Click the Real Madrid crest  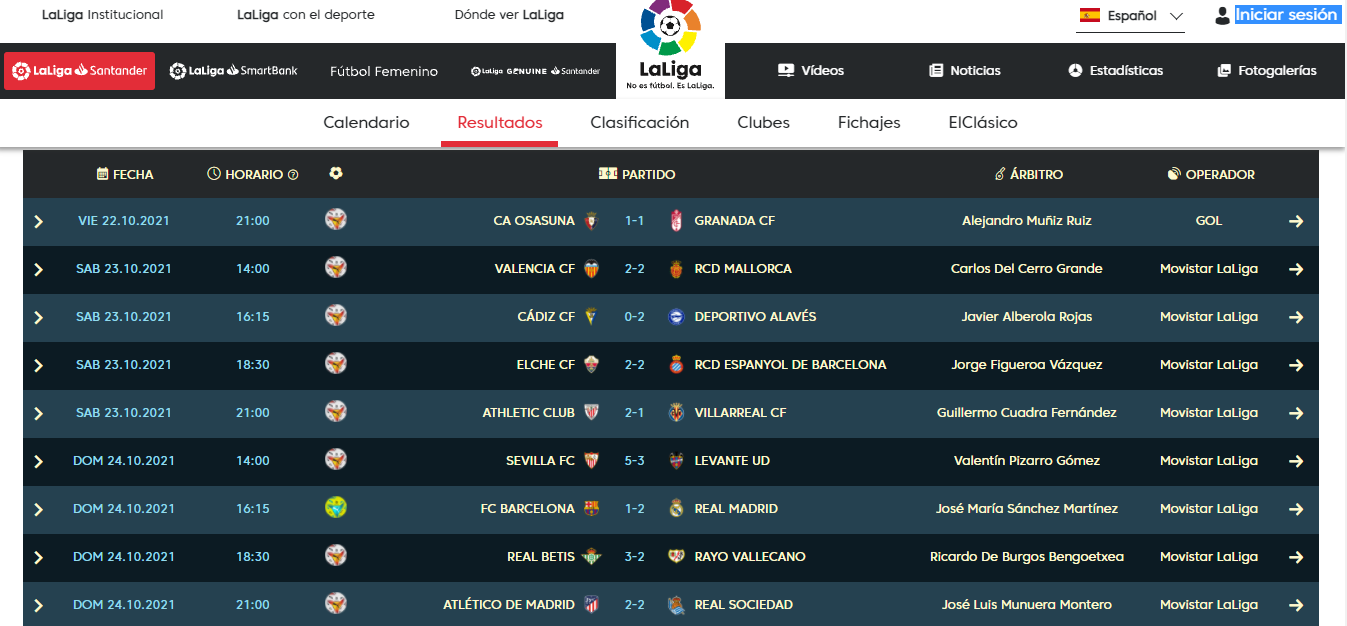click(x=676, y=509)
